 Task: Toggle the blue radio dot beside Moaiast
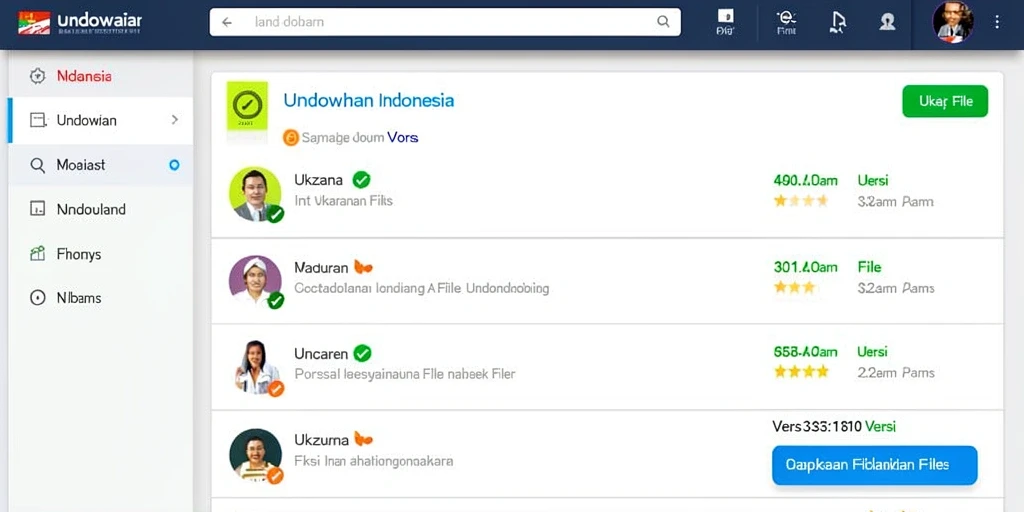coord(174,165)
